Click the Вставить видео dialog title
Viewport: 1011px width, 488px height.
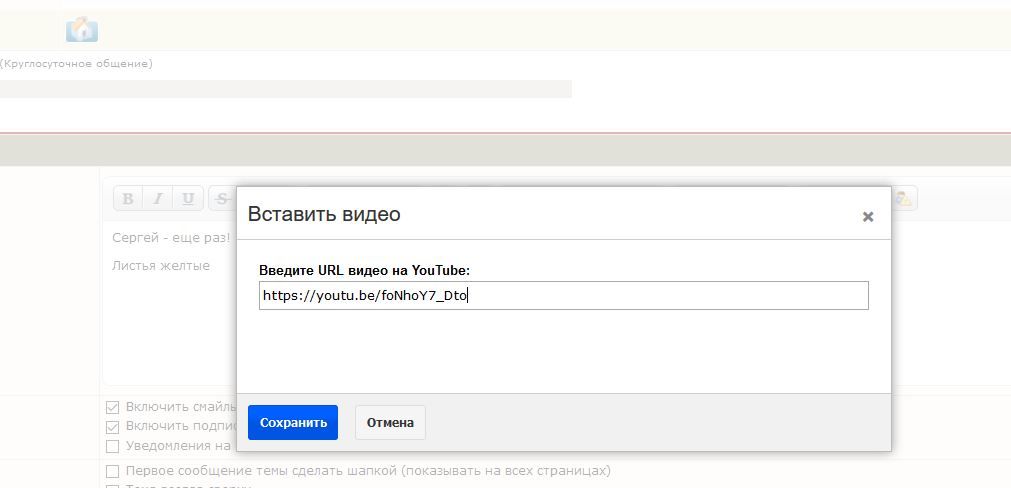(x=324, y=214)
